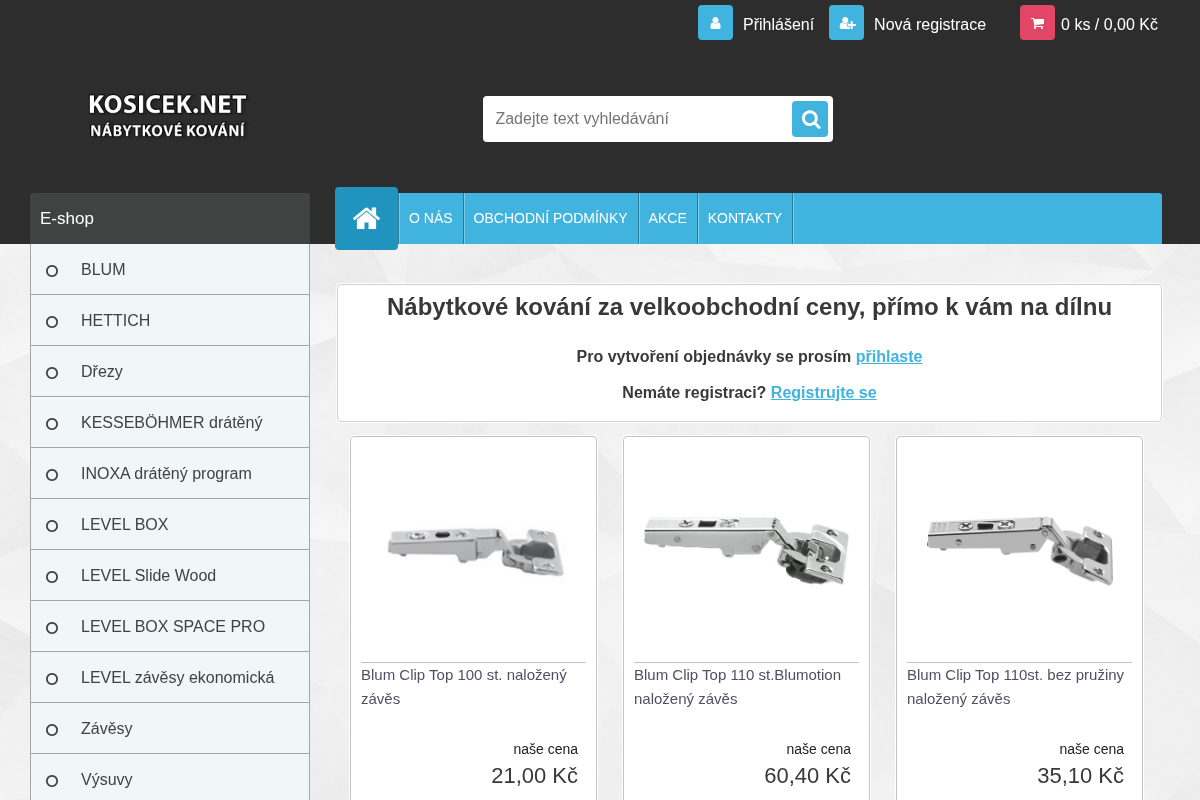Viewport: 1200px width, 800px height.
Task: Open OBCHODNÍ PODMÍNKY menu item
Action: (551, 218)
